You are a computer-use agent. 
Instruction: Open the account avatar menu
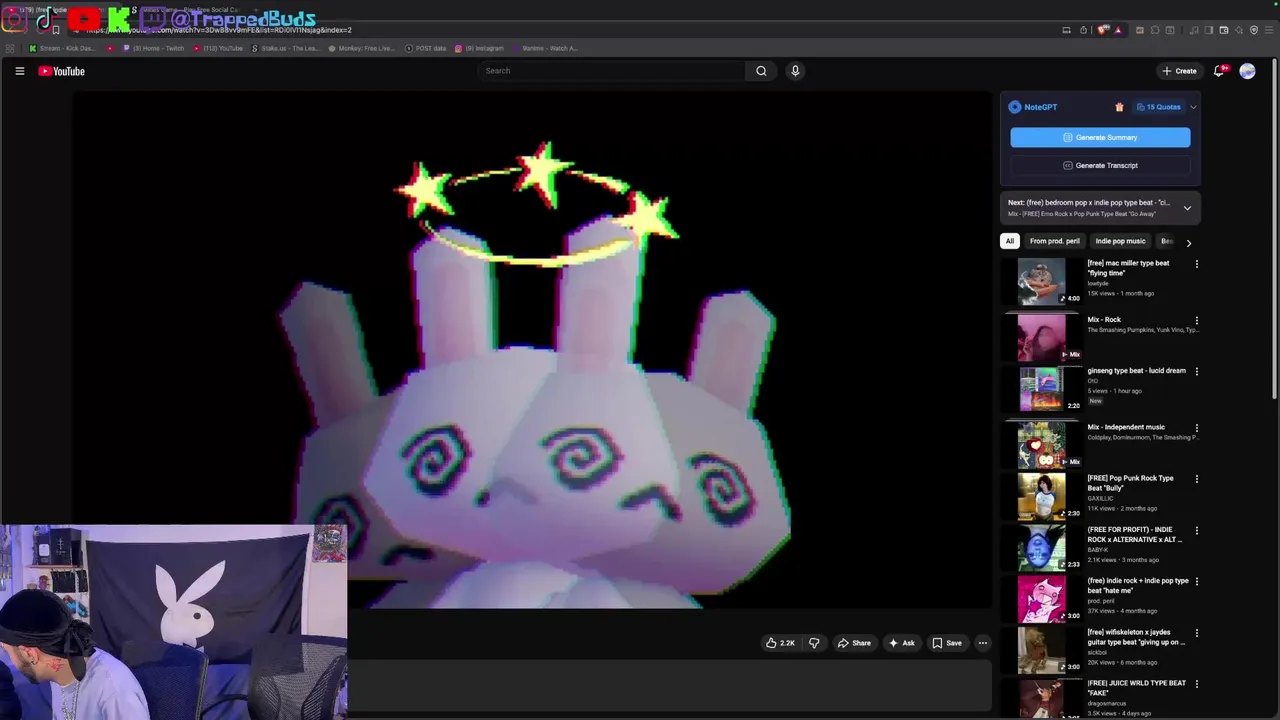click(x=1247, y=71)
